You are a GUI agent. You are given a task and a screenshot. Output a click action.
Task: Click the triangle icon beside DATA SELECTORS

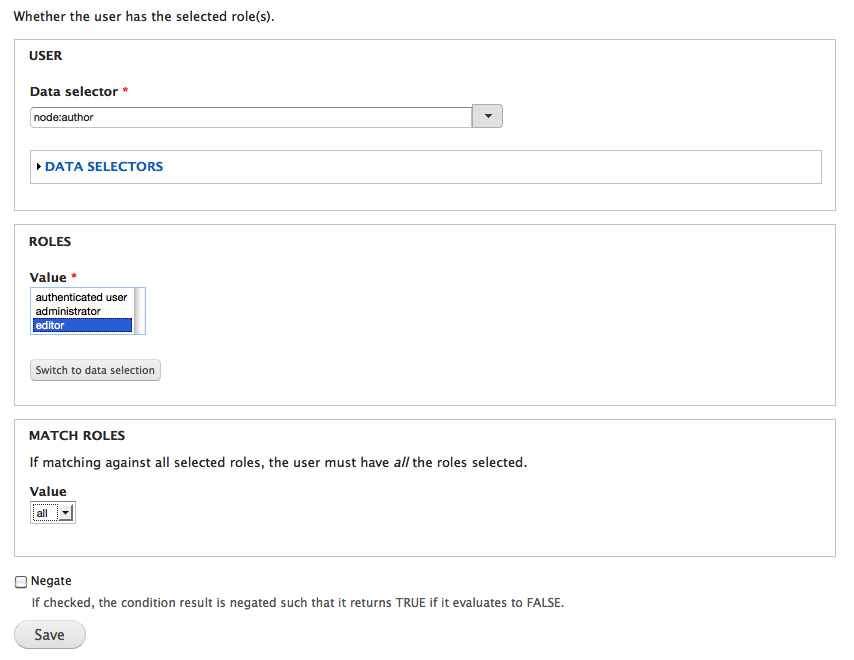(x=38, y=167)
